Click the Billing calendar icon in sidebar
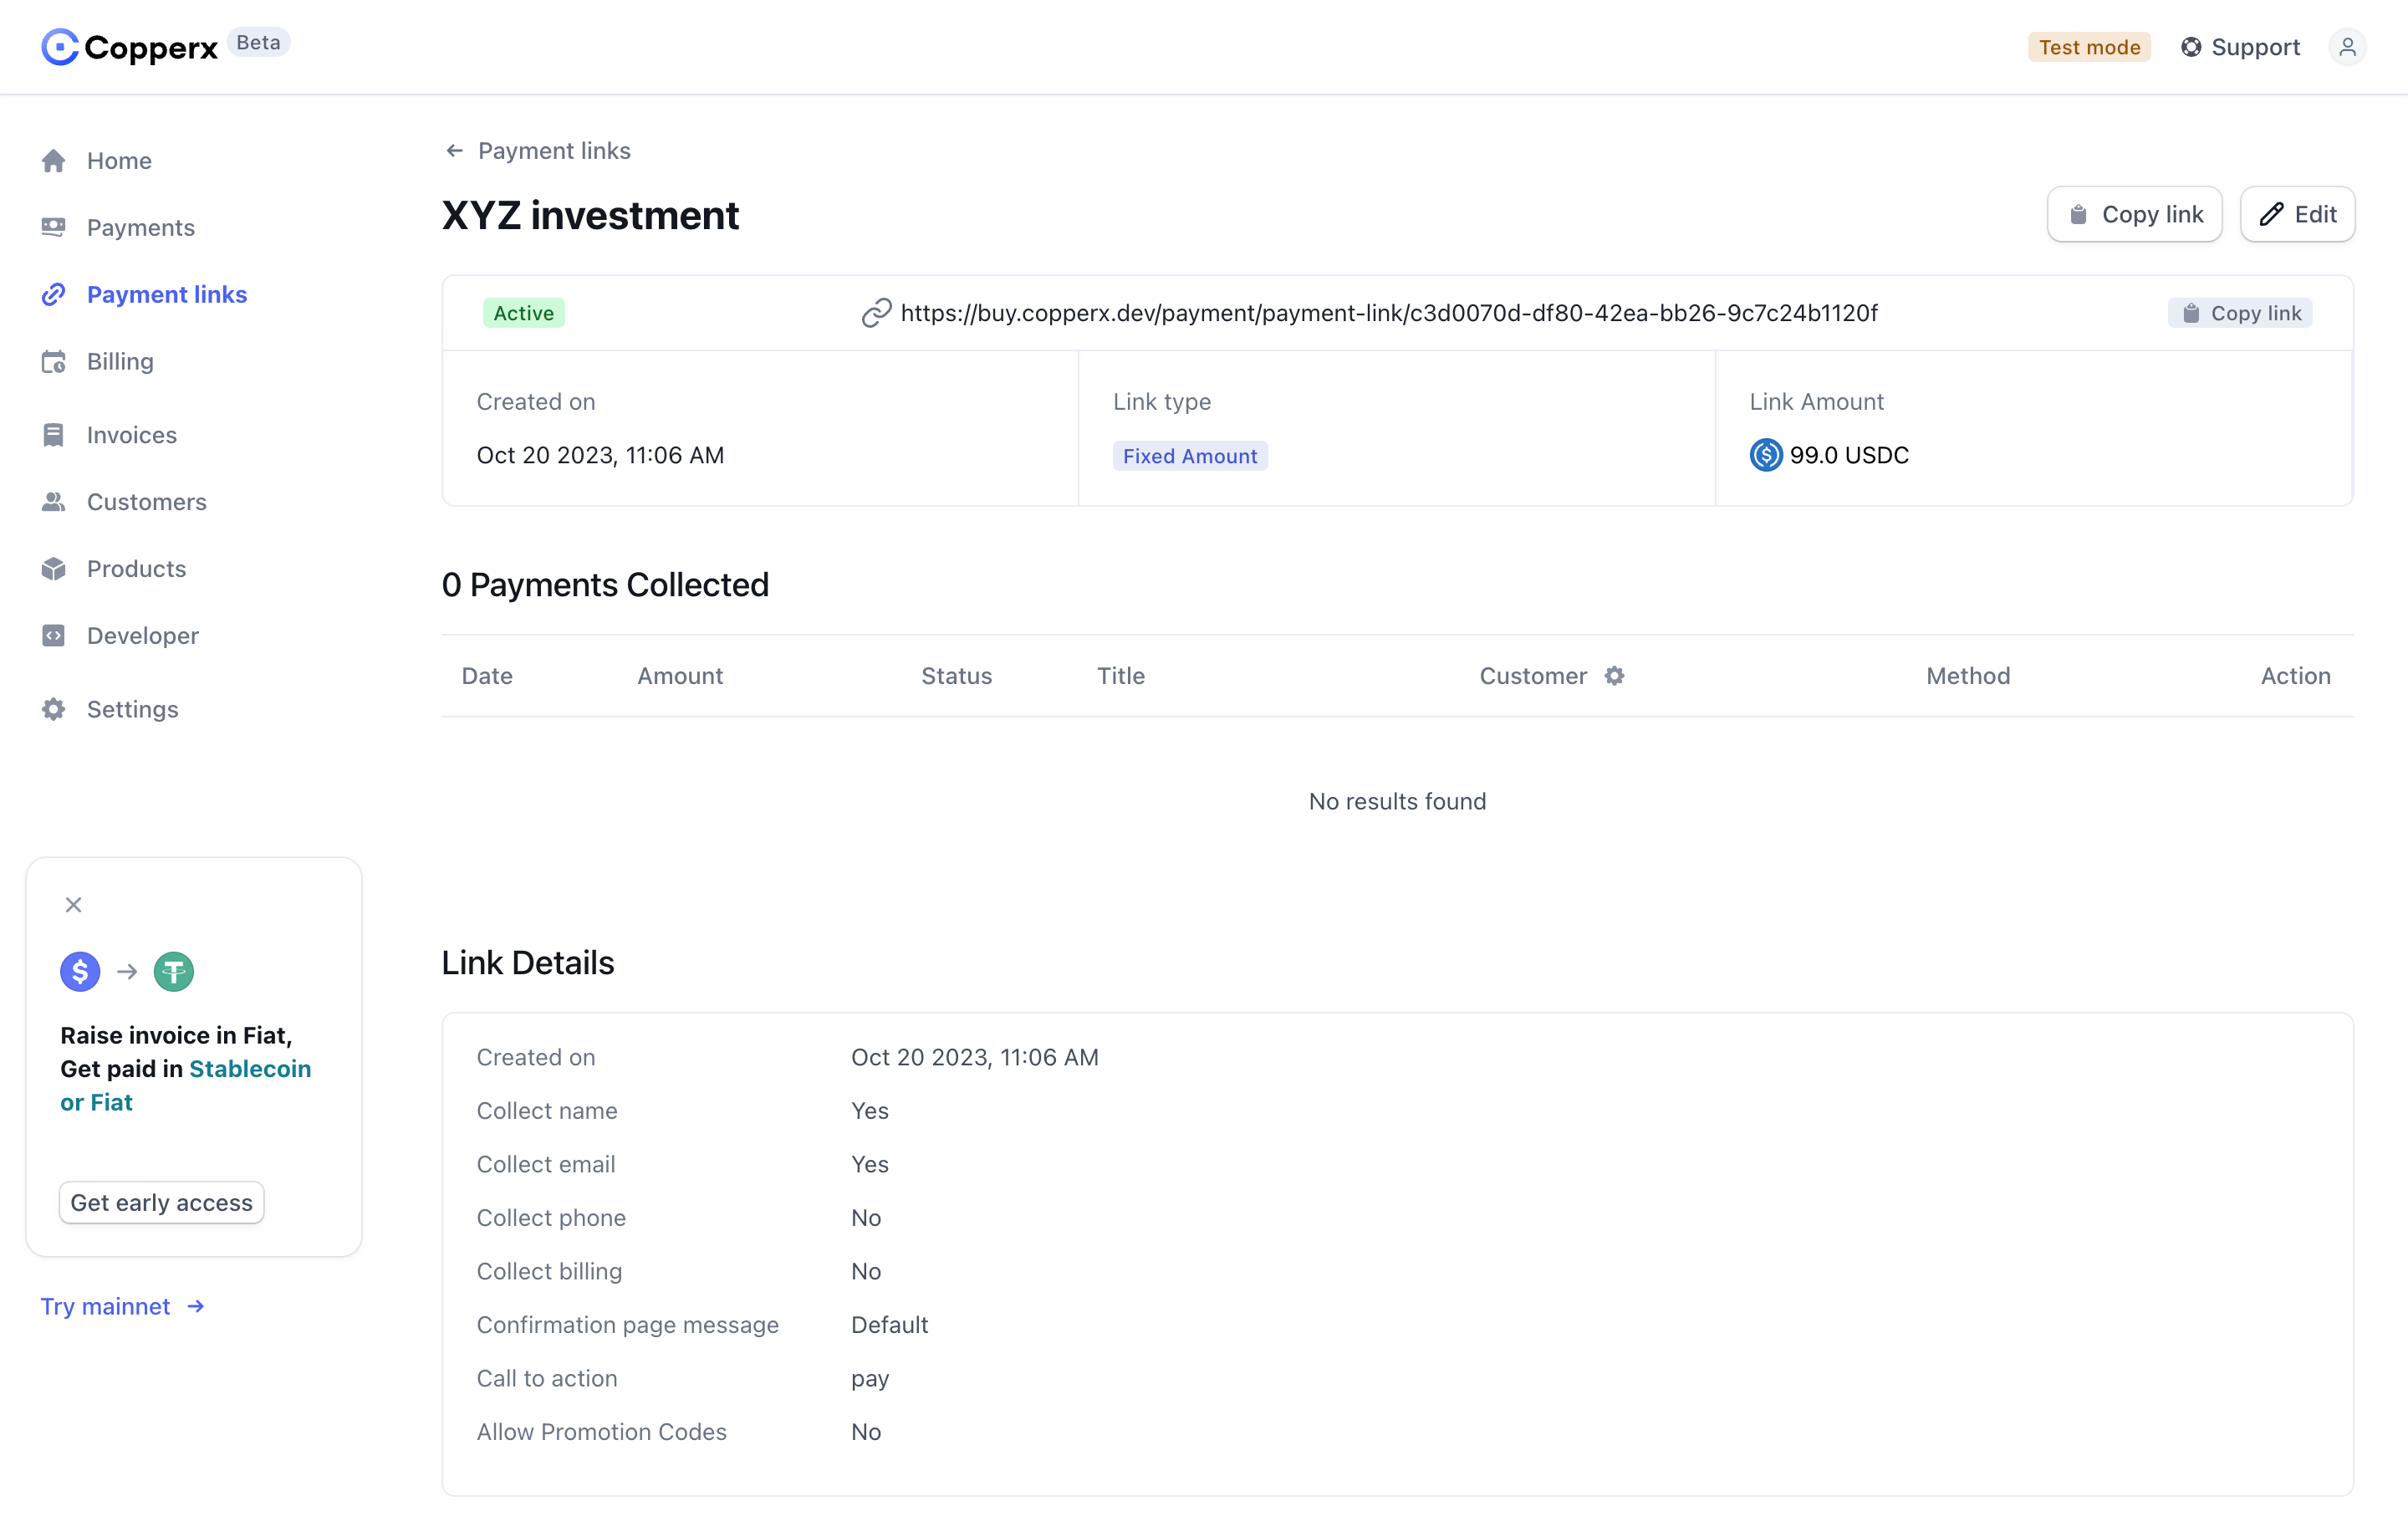Viewport: 2408px width, 1537px height. click(x=54, y=362)
